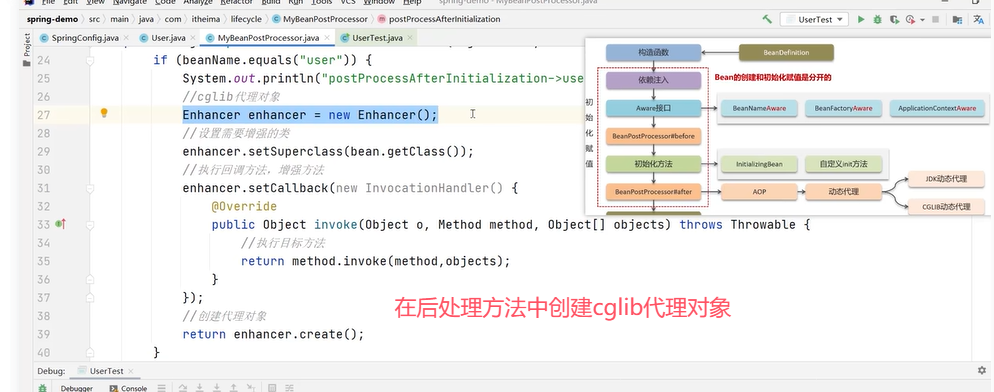Click the Step Out debug icon
This screenshot has width=994, height=392.
(x=233, y=388)
